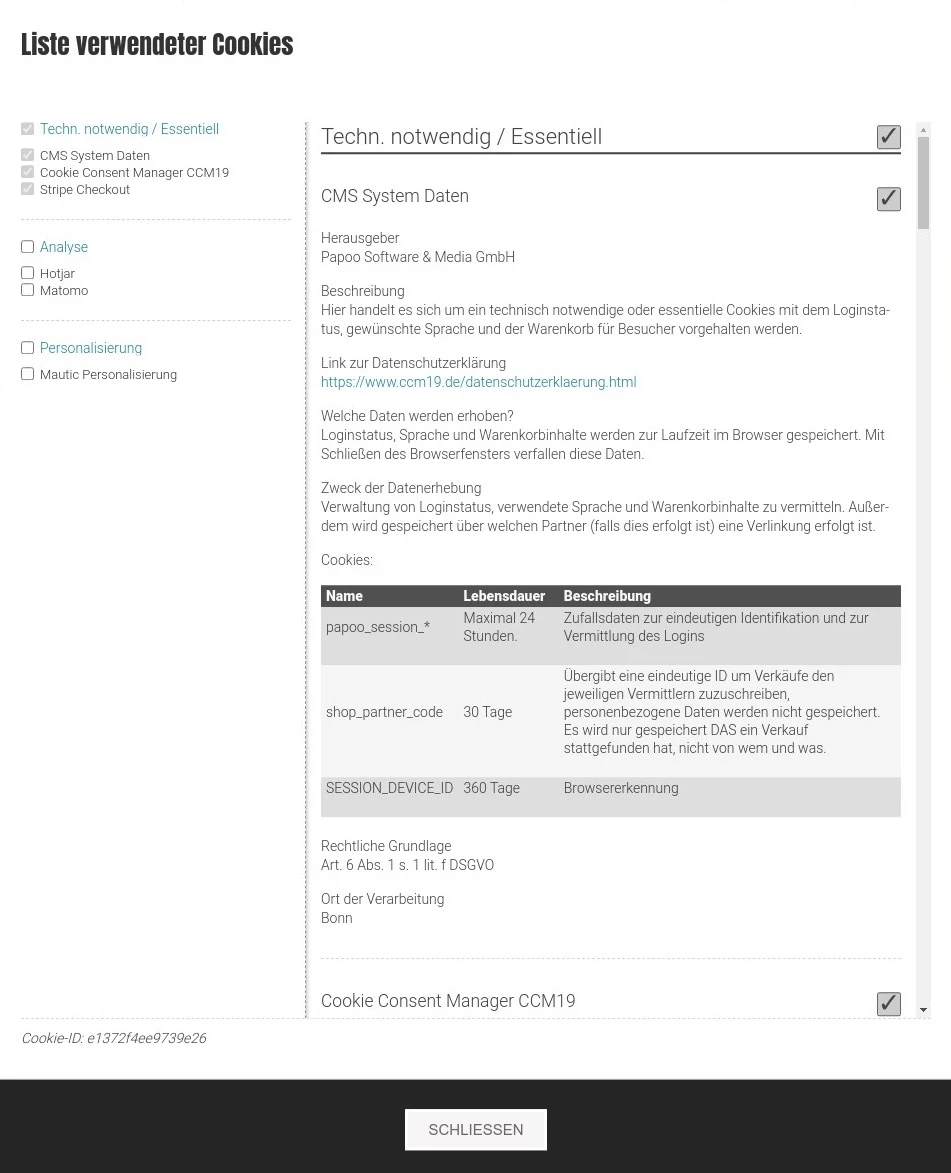This screenshot has width=951, height=1173.
Task: Enable the Matomo cookie checkbox
Action: [27, 289]
